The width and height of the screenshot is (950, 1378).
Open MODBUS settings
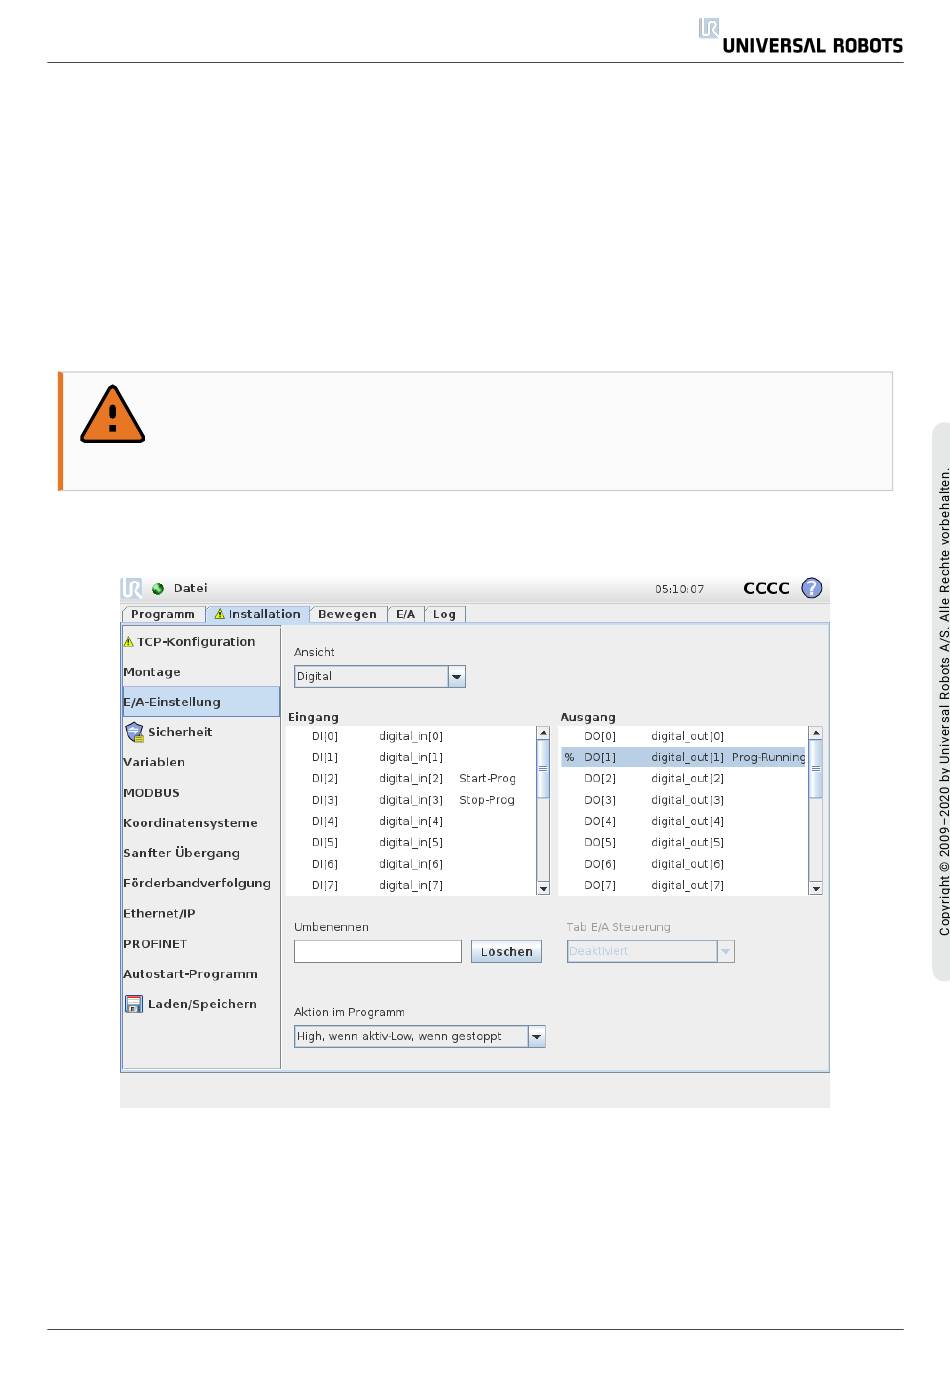pos(201,793)
